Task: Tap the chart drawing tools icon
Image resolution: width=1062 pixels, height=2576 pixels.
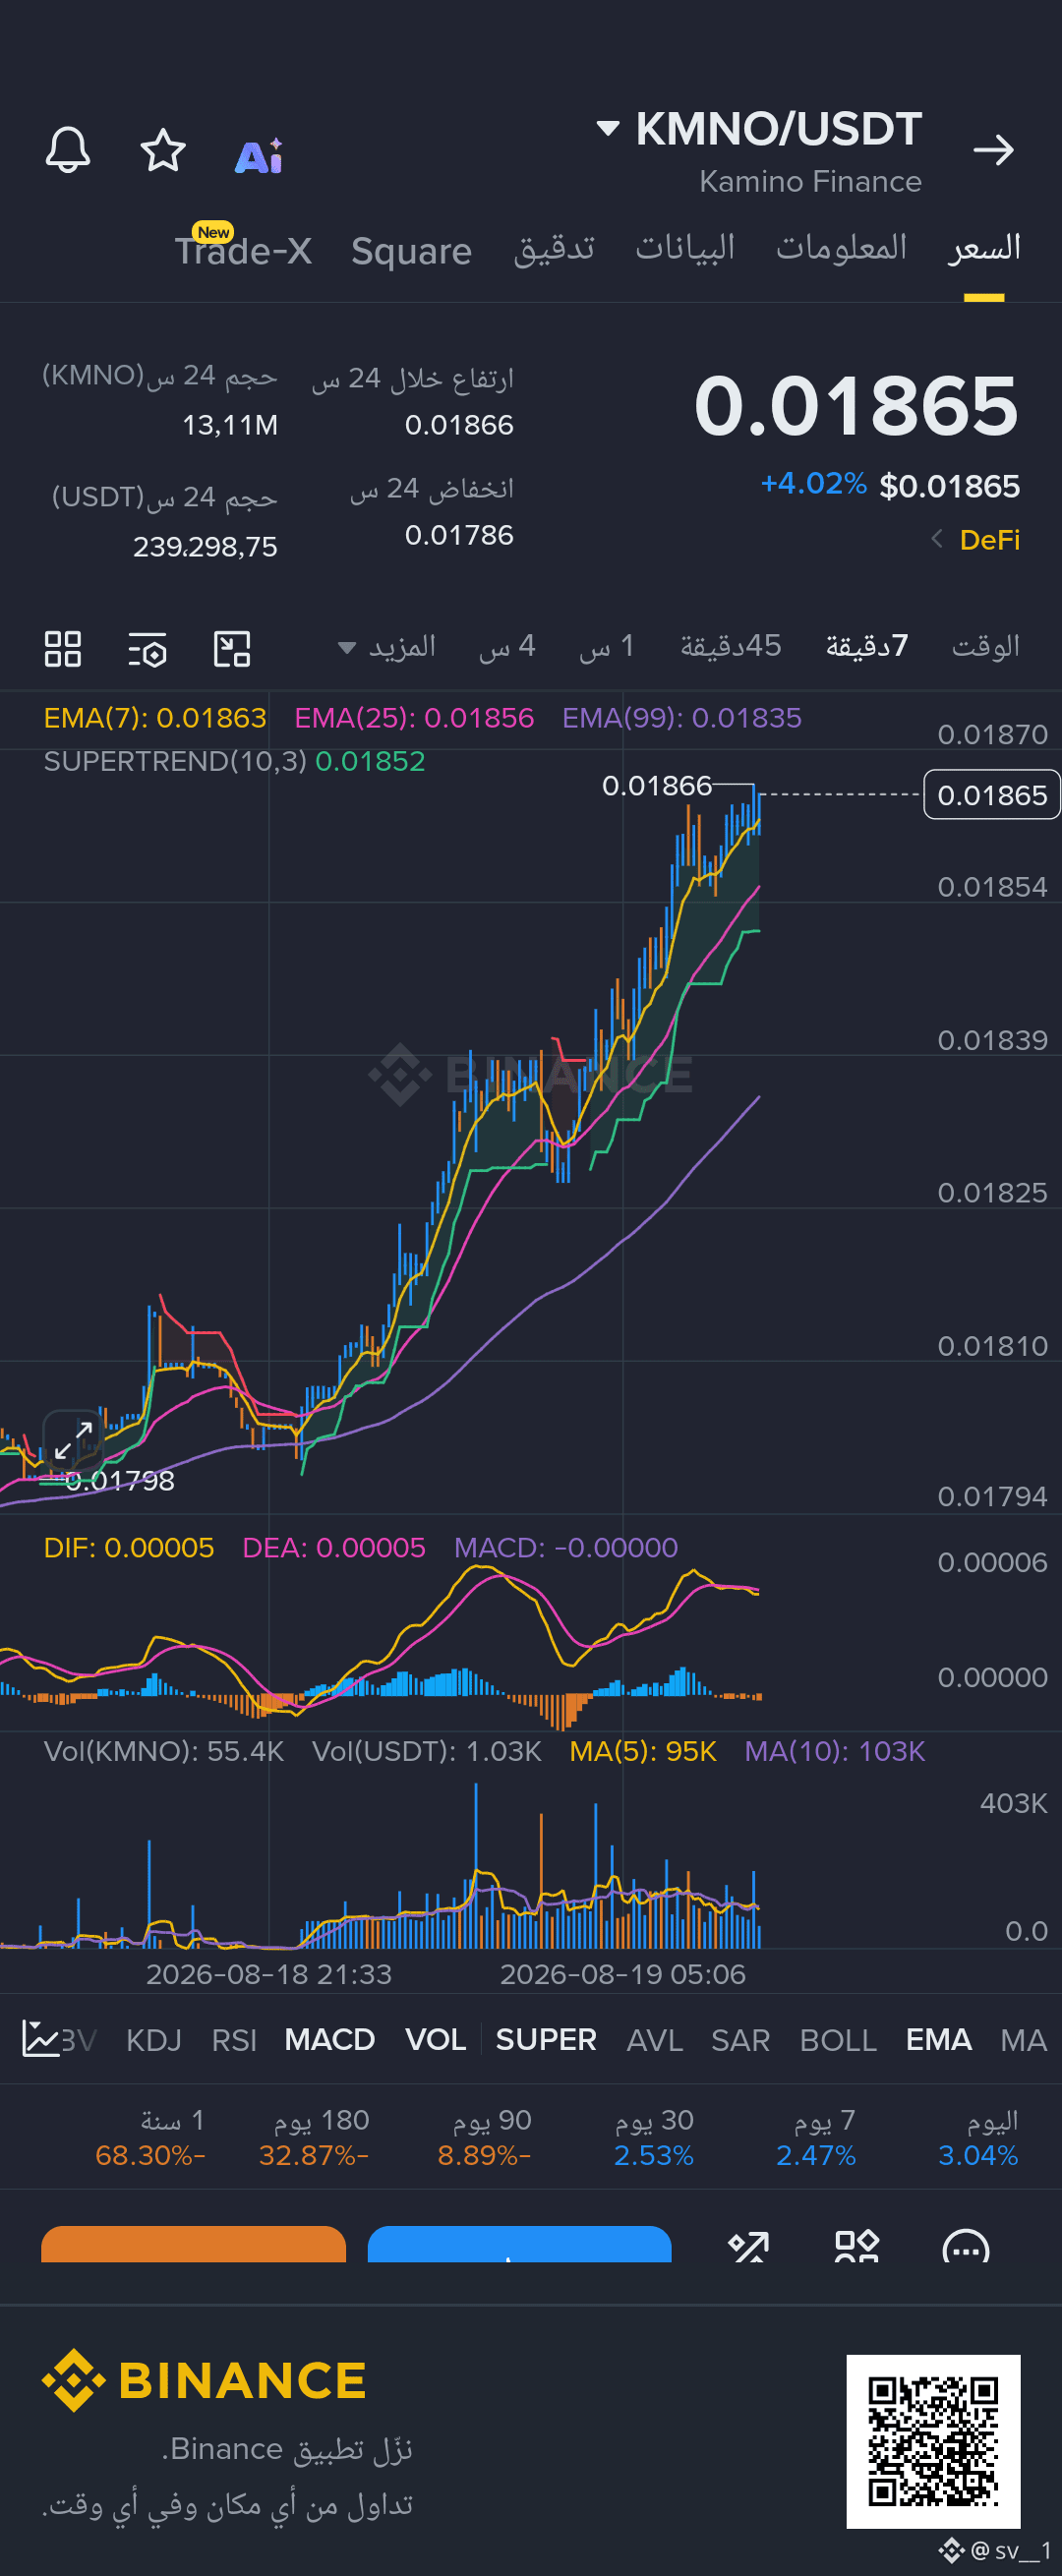Action: click(x=232, y=649)
